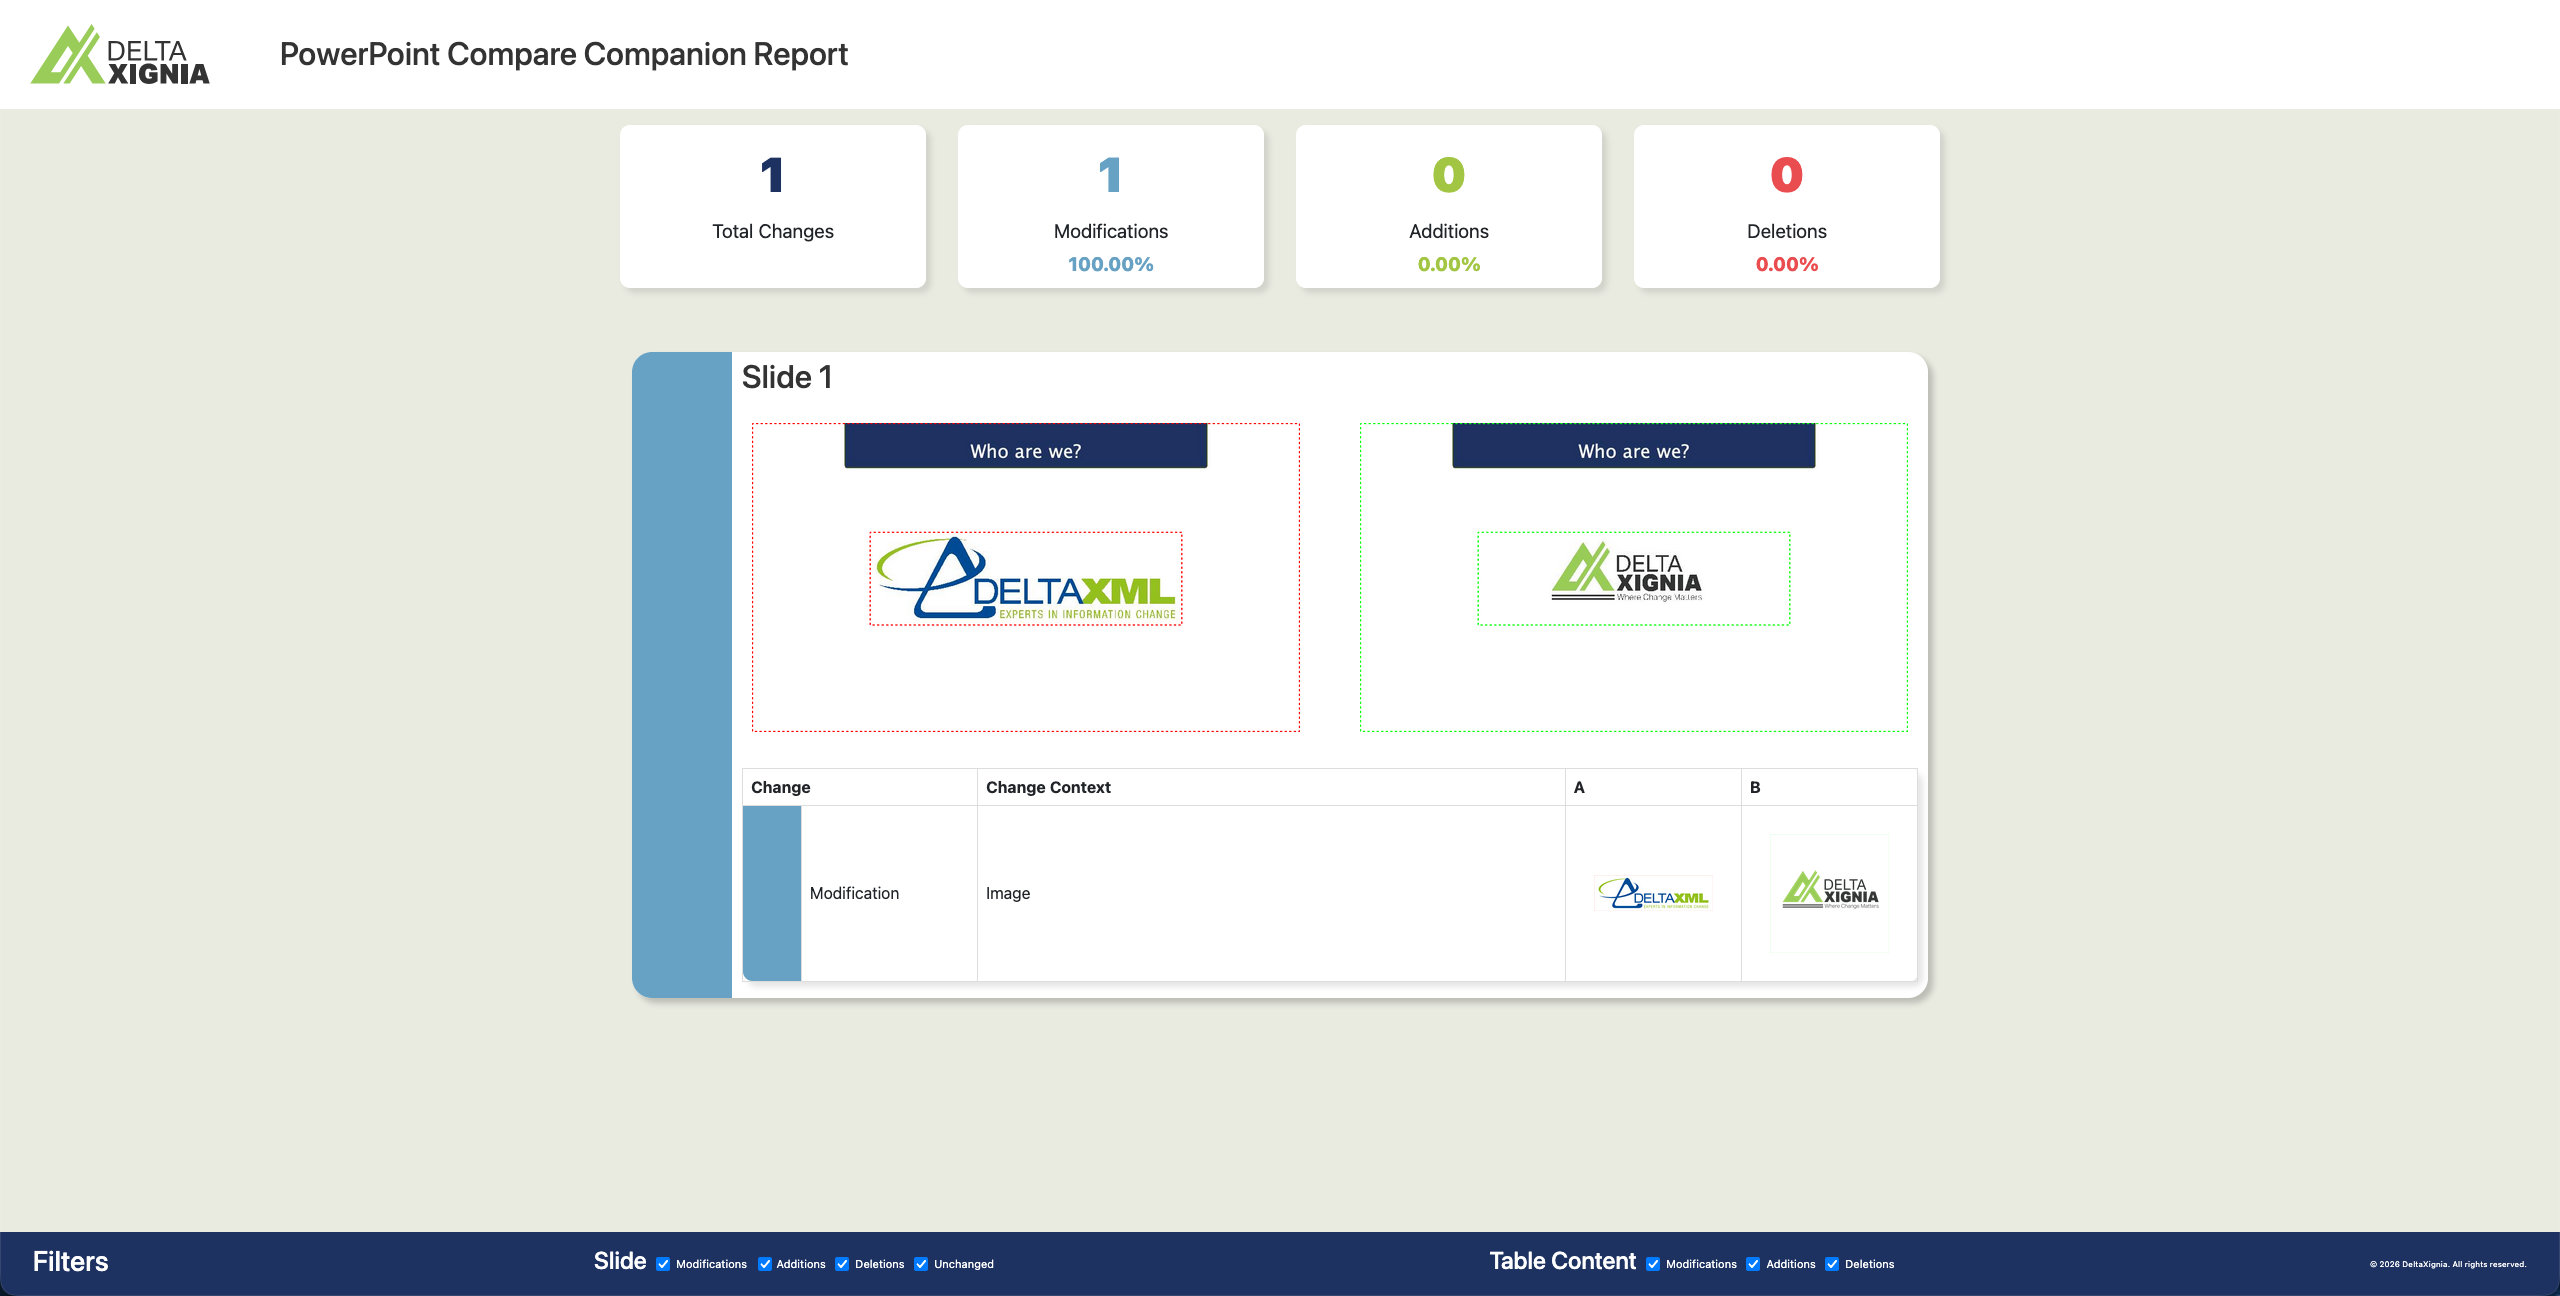
Task: Click the 'PowerPoint Compare Companion Report' title
Action: coord(564,54)
